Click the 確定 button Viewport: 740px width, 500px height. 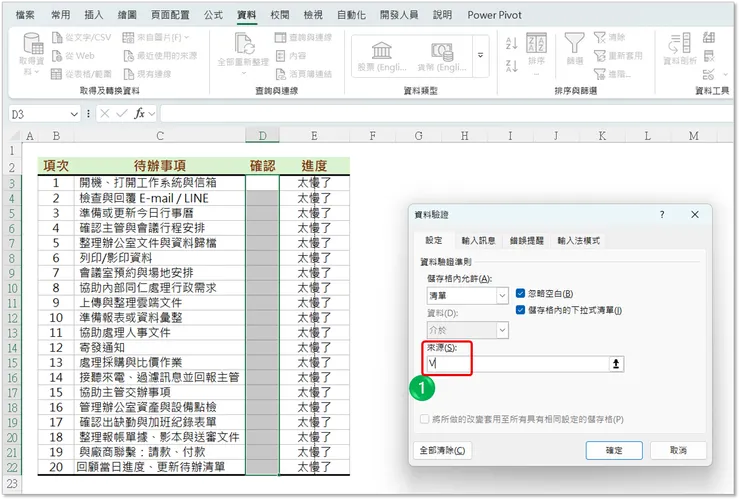coord(614,450)
